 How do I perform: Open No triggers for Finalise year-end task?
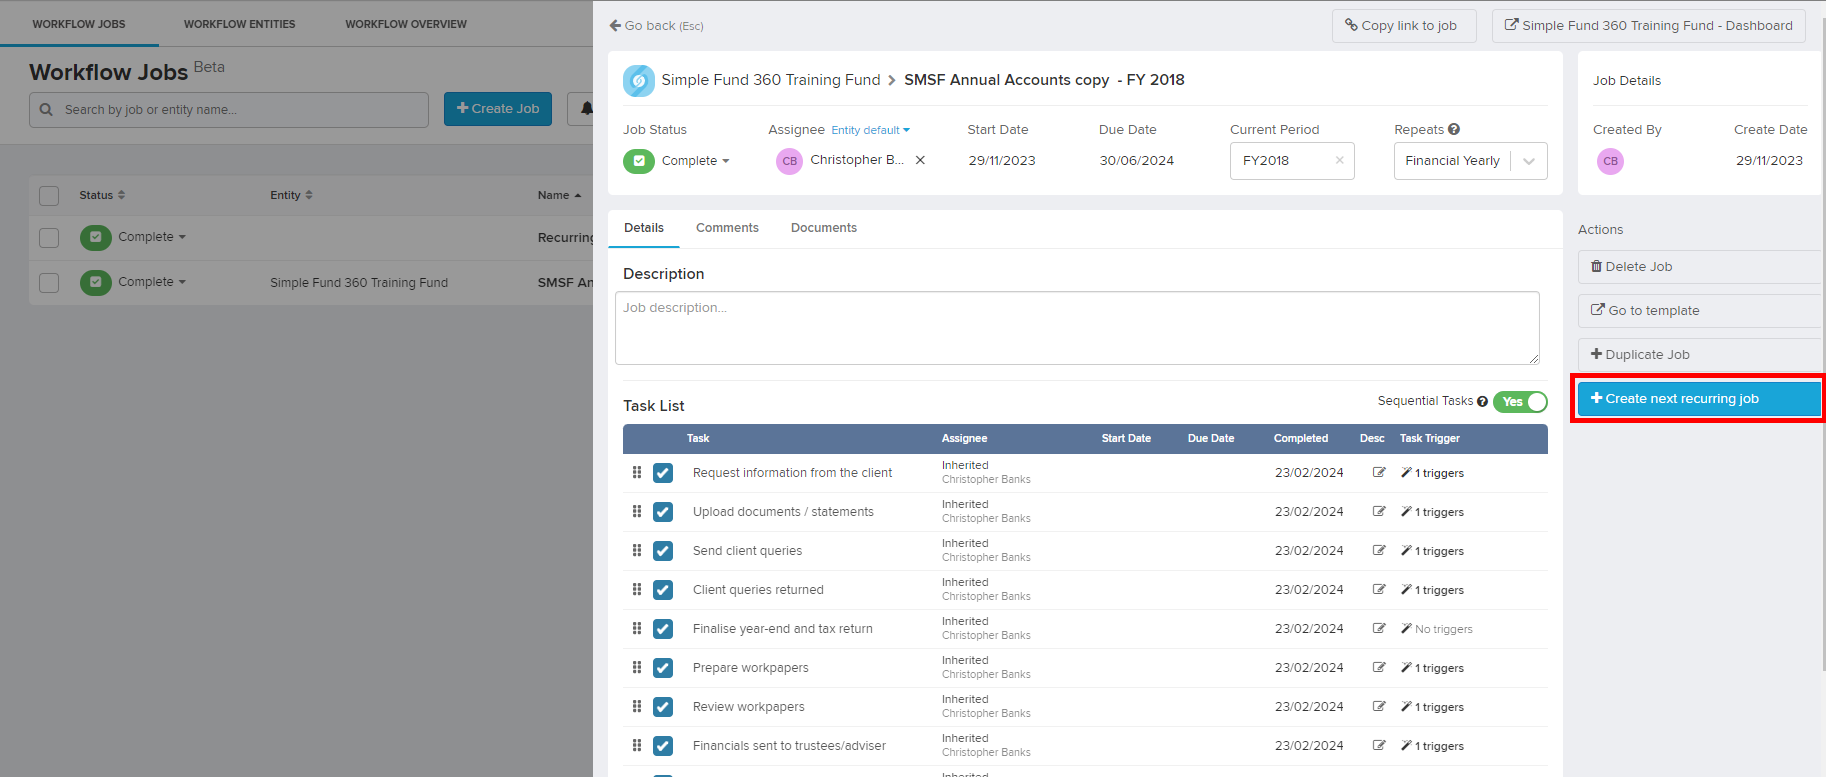tap(1437, 629)
